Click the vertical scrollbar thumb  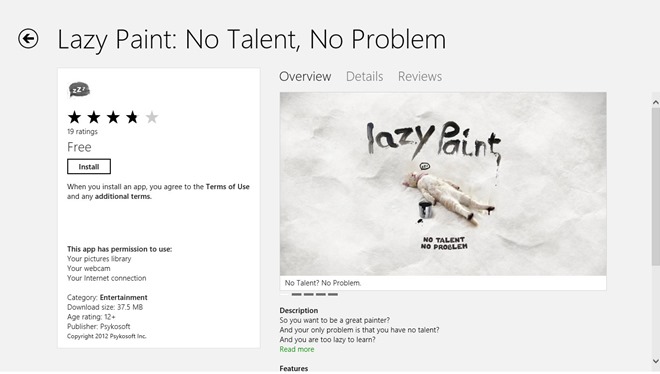655,187
